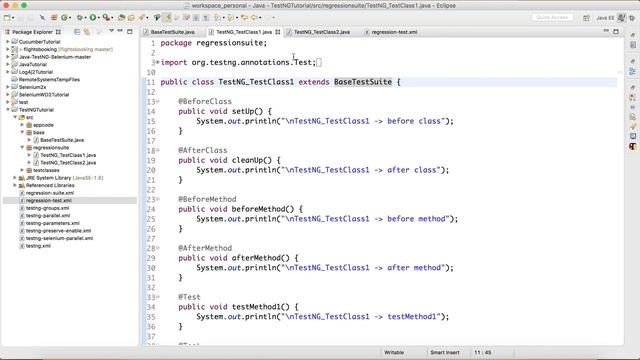Minimize the Package Explorer view
This screenshot has height=360, width=640.
(120, 31)
